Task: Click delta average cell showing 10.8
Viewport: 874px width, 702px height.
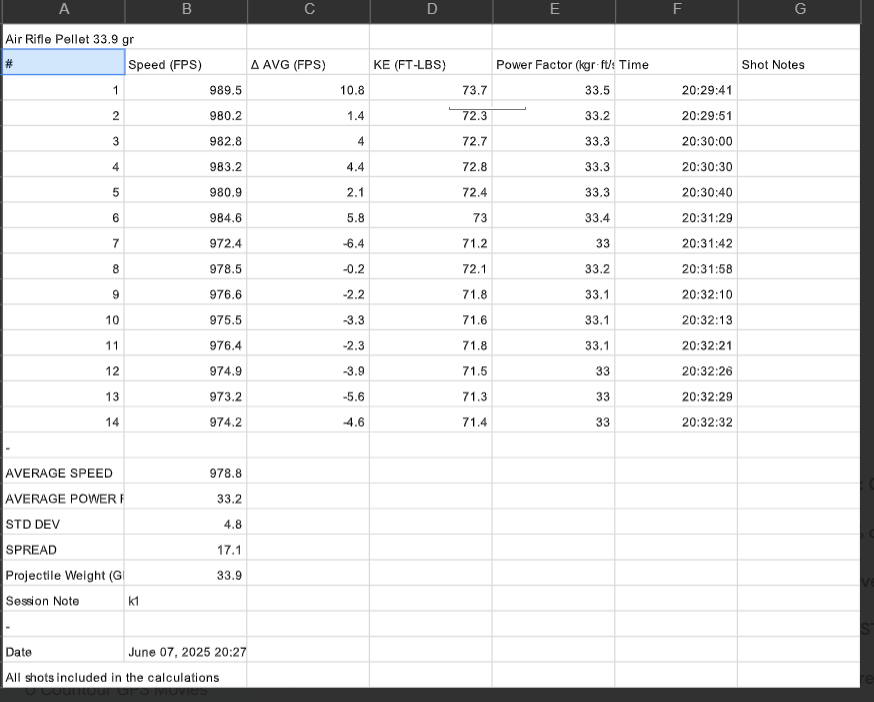Action: click(309, 90)
